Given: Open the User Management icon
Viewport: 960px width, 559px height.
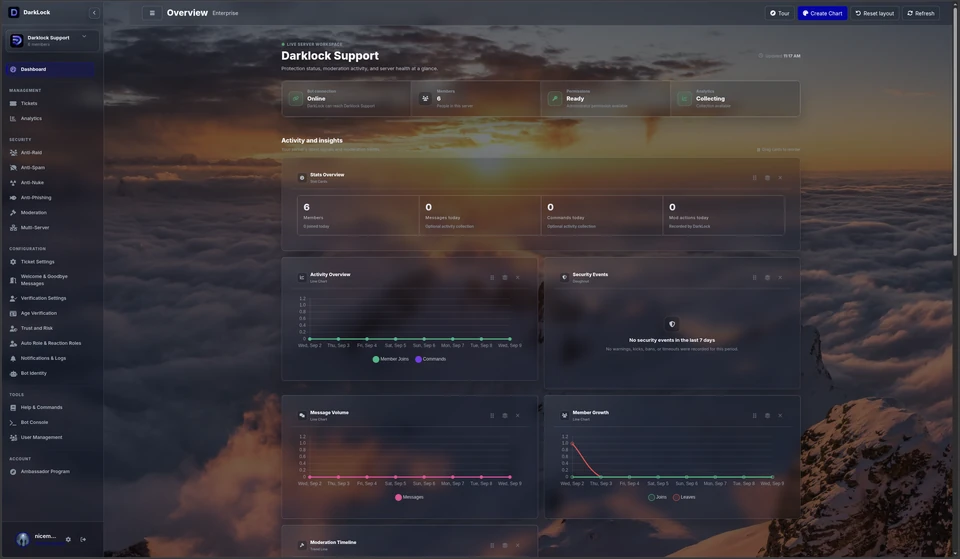Looking at the screenshot, I should [x=13, y=438].
